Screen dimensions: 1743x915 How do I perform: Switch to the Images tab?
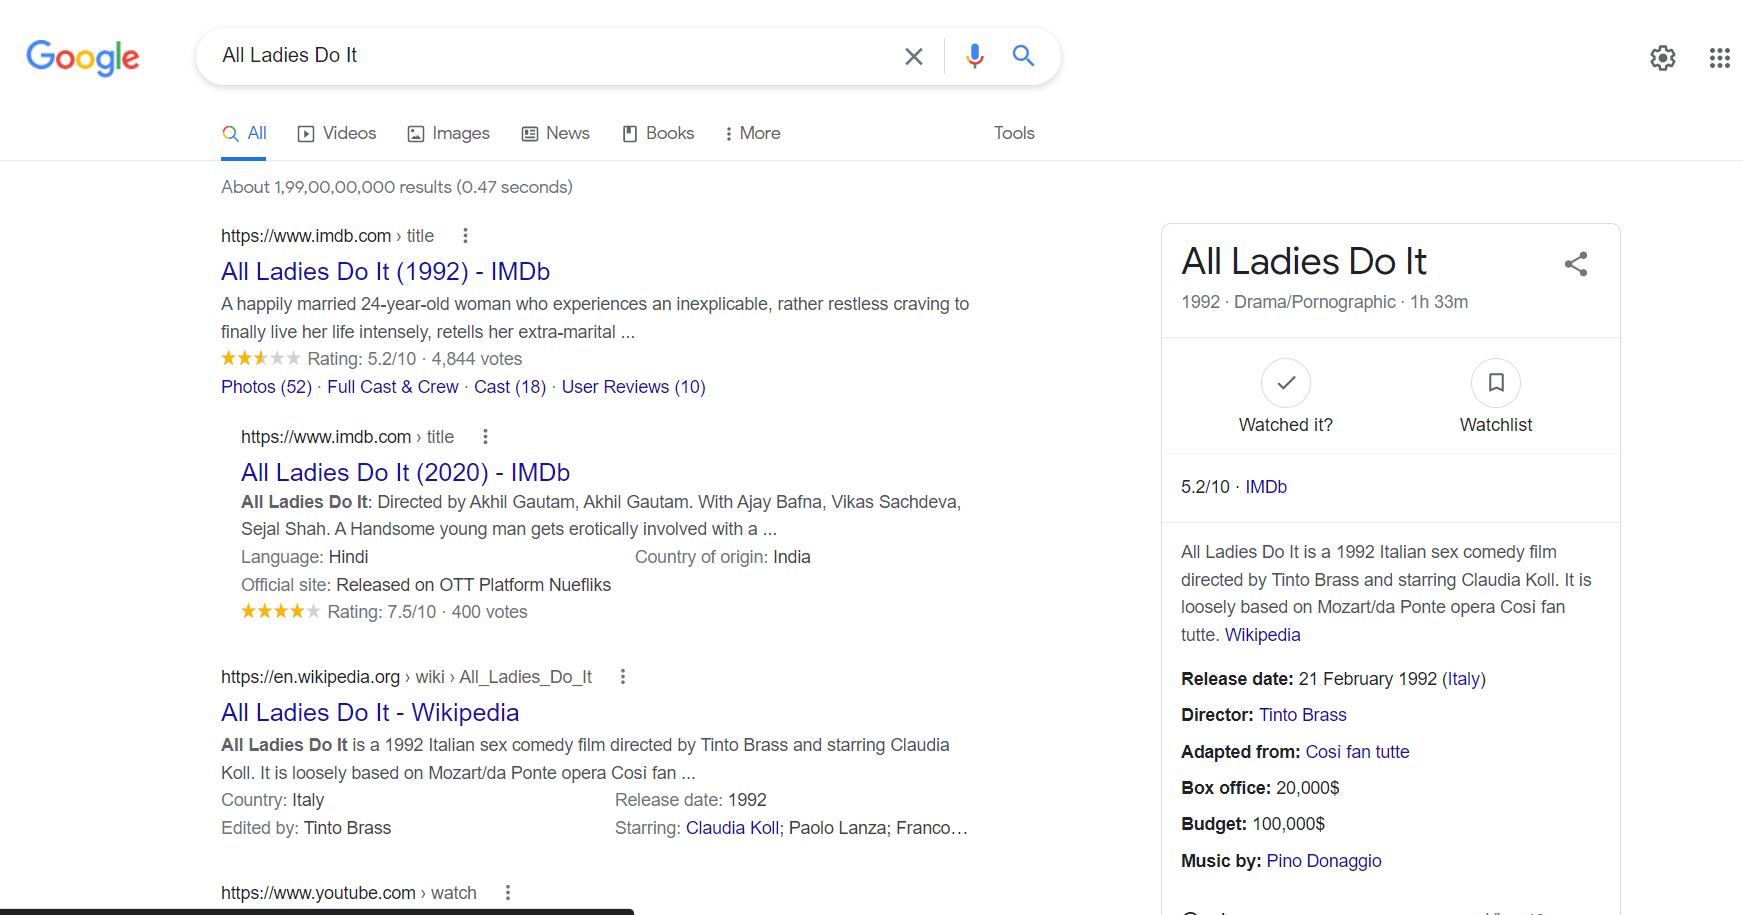pyautogui.click(x=449, y=133)
